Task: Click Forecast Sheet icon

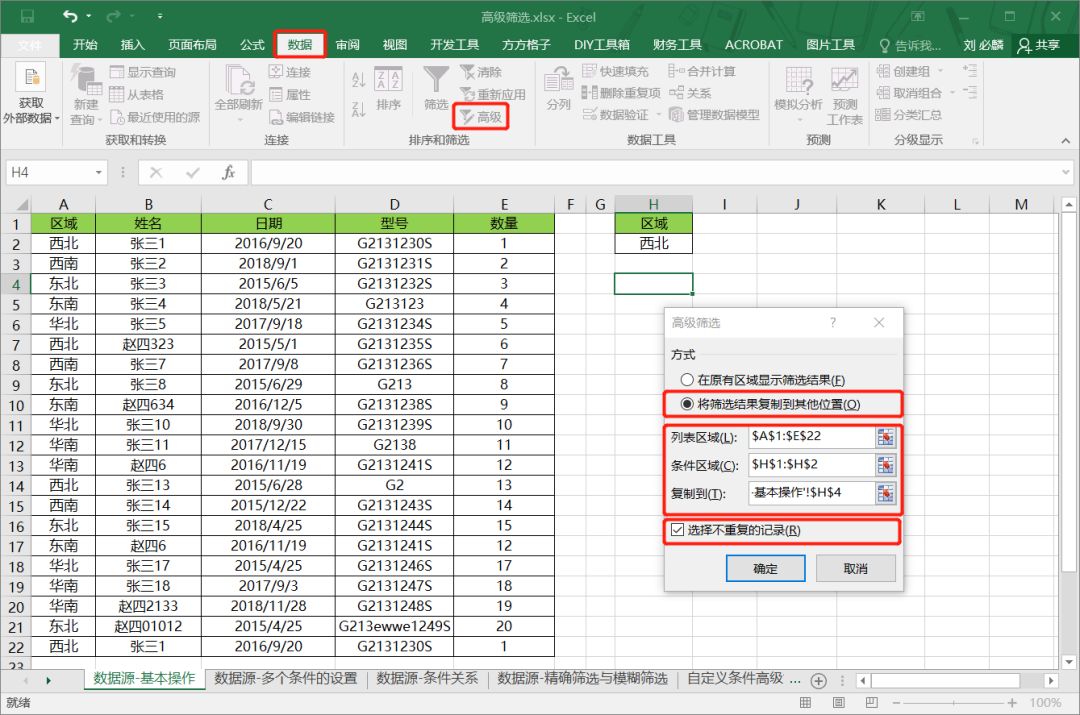Action: (x=844, y=79)
